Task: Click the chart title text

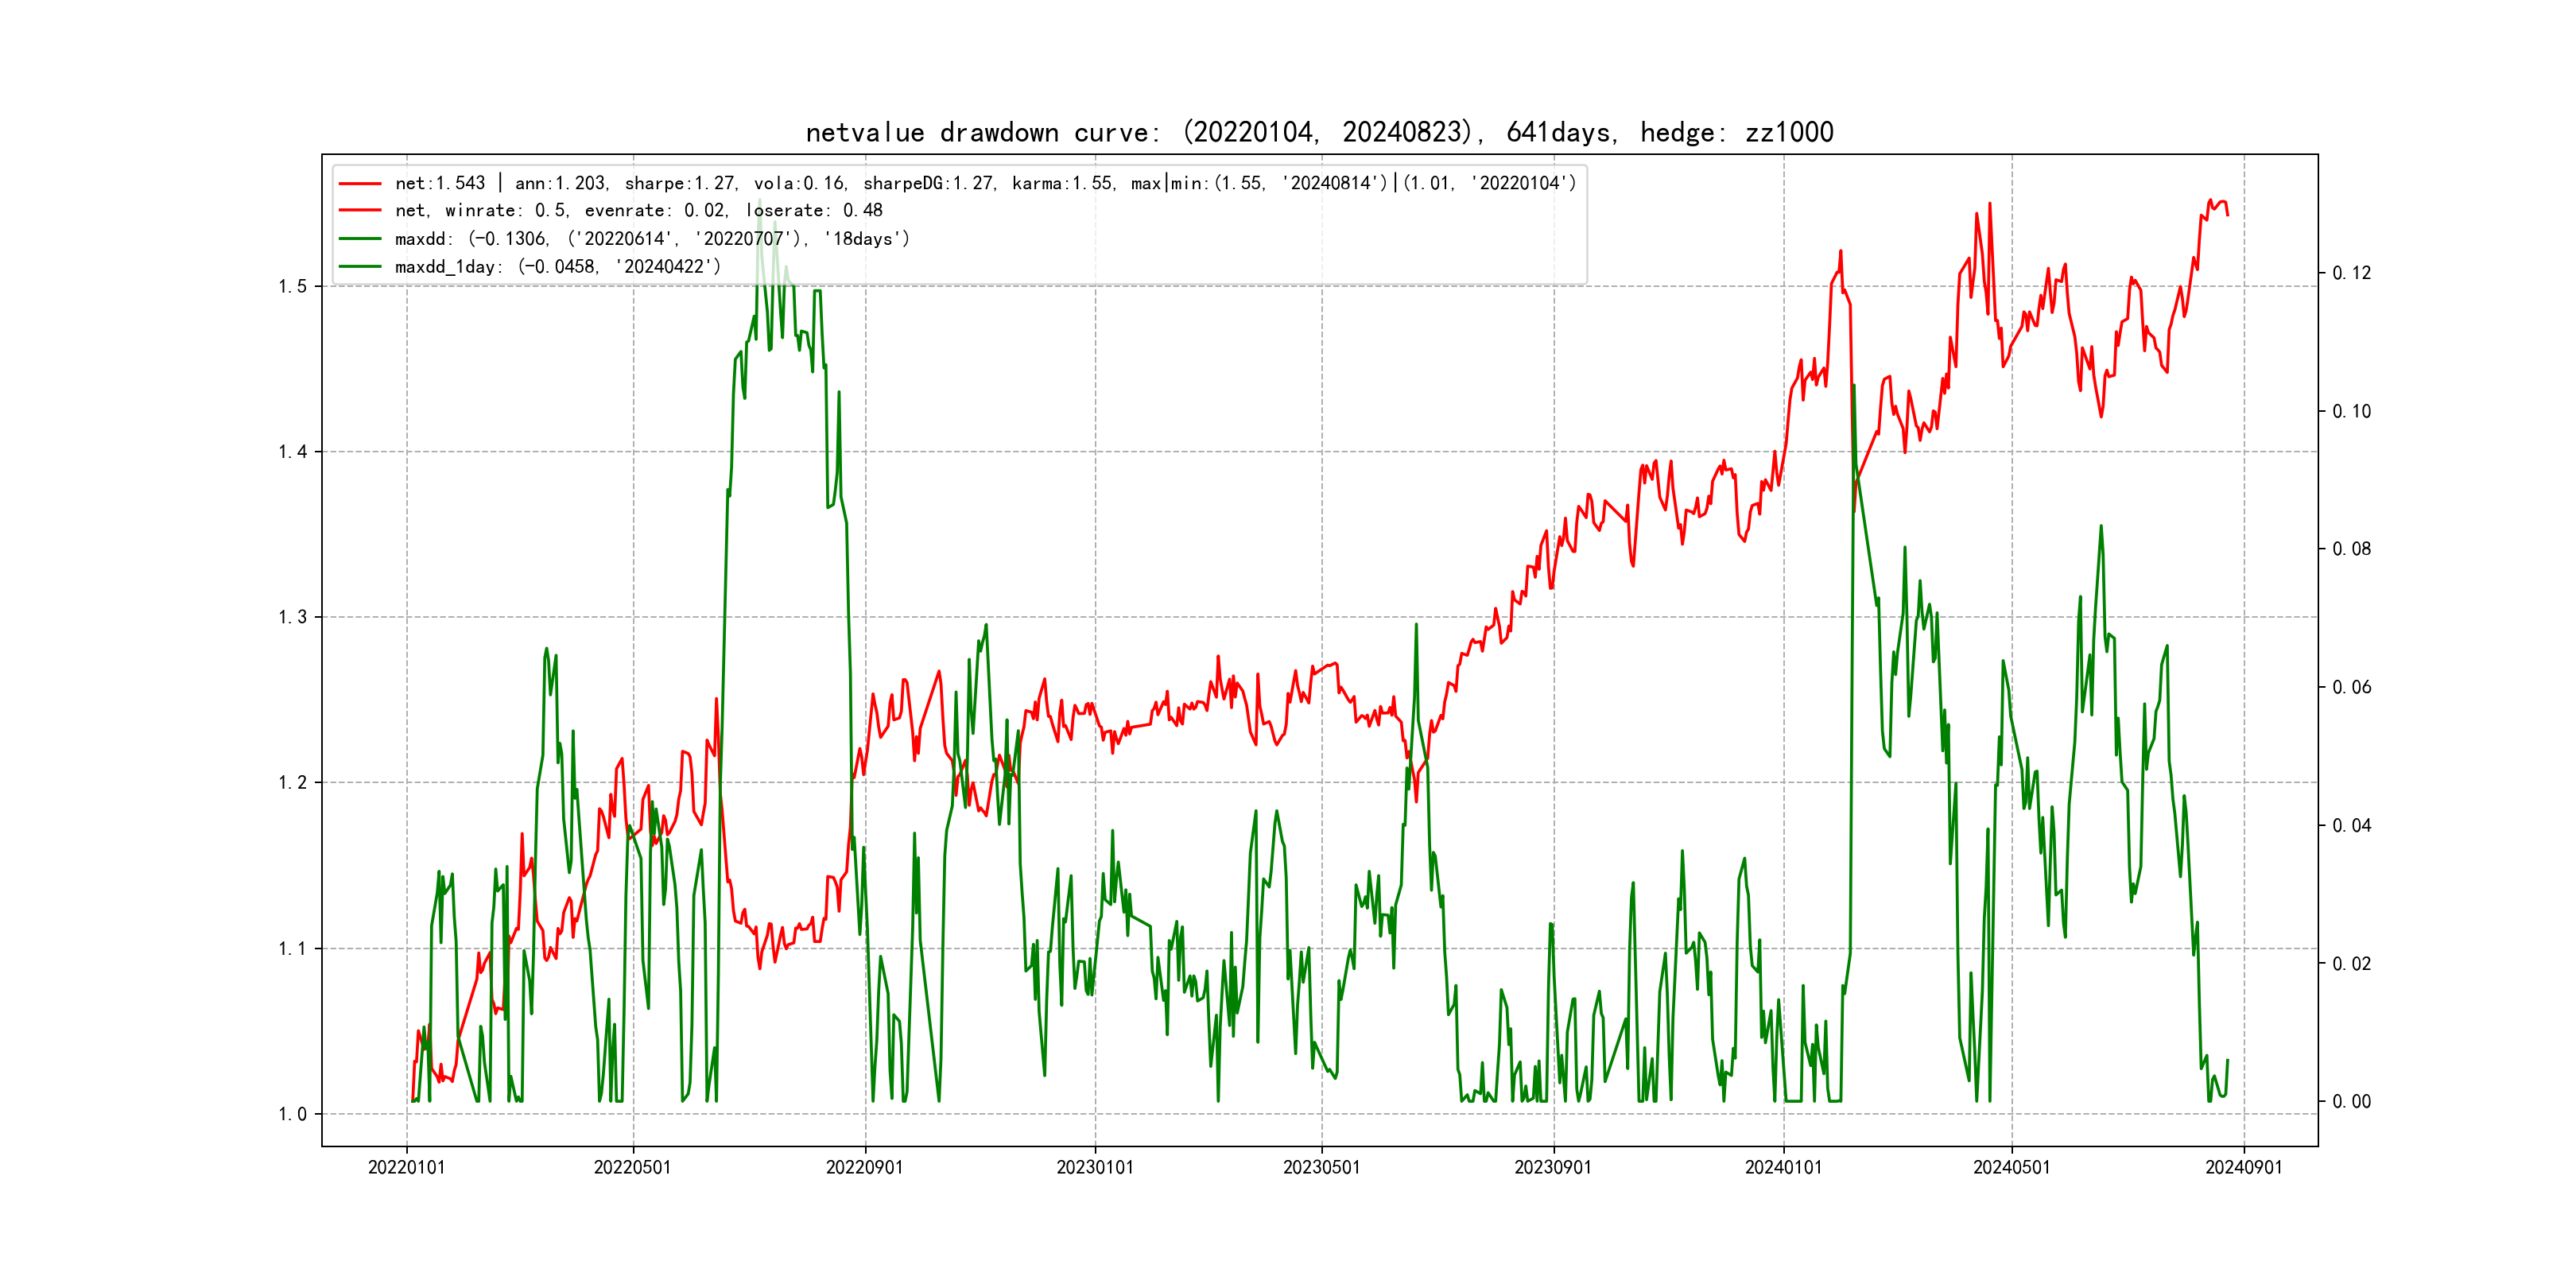Action: pyautogui.click(x=1319, y=132)
